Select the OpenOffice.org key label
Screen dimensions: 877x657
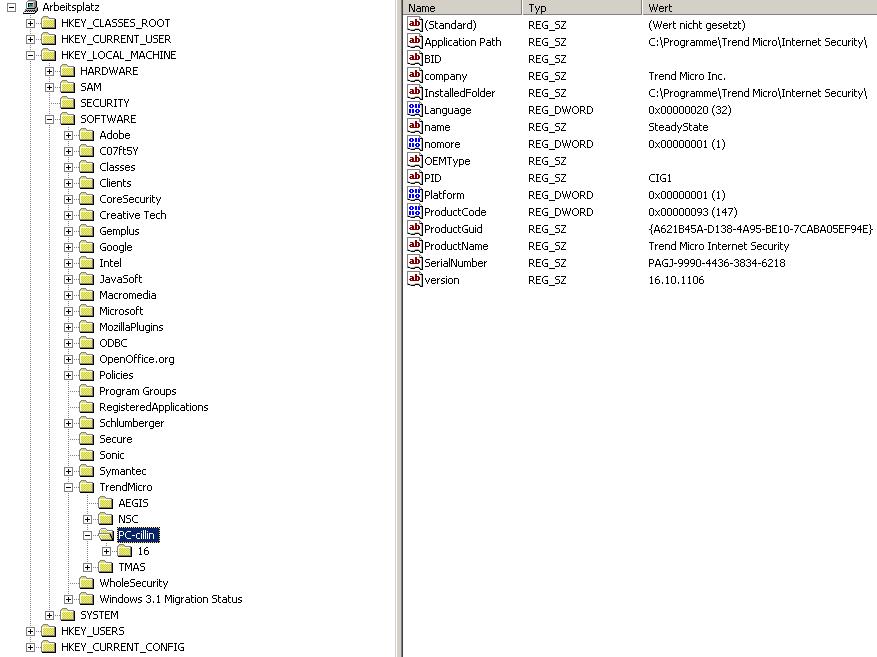[x=137, y=360]
